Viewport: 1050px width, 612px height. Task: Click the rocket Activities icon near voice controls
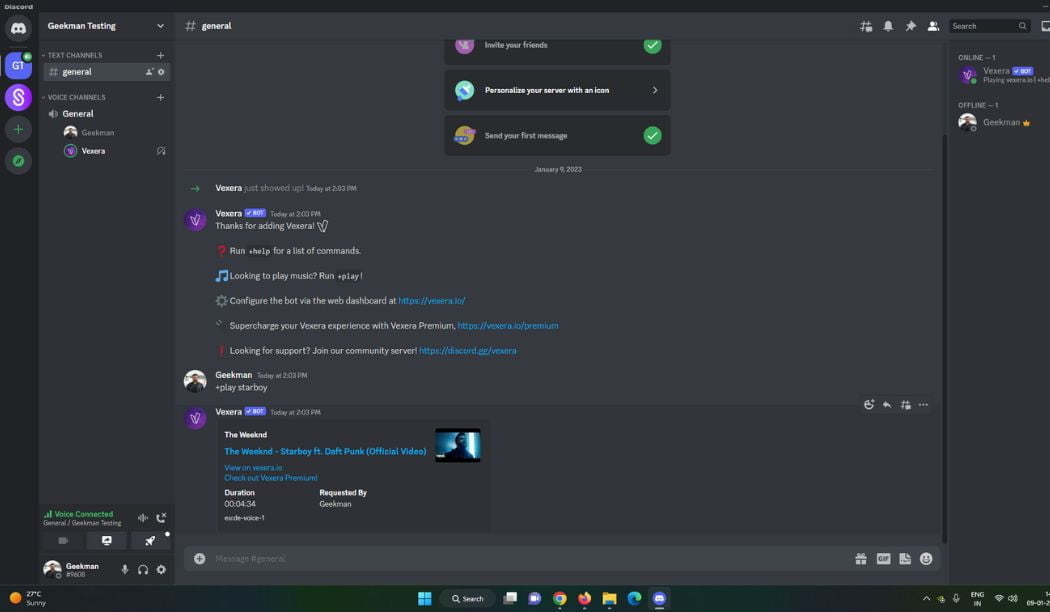click(150, 540)
